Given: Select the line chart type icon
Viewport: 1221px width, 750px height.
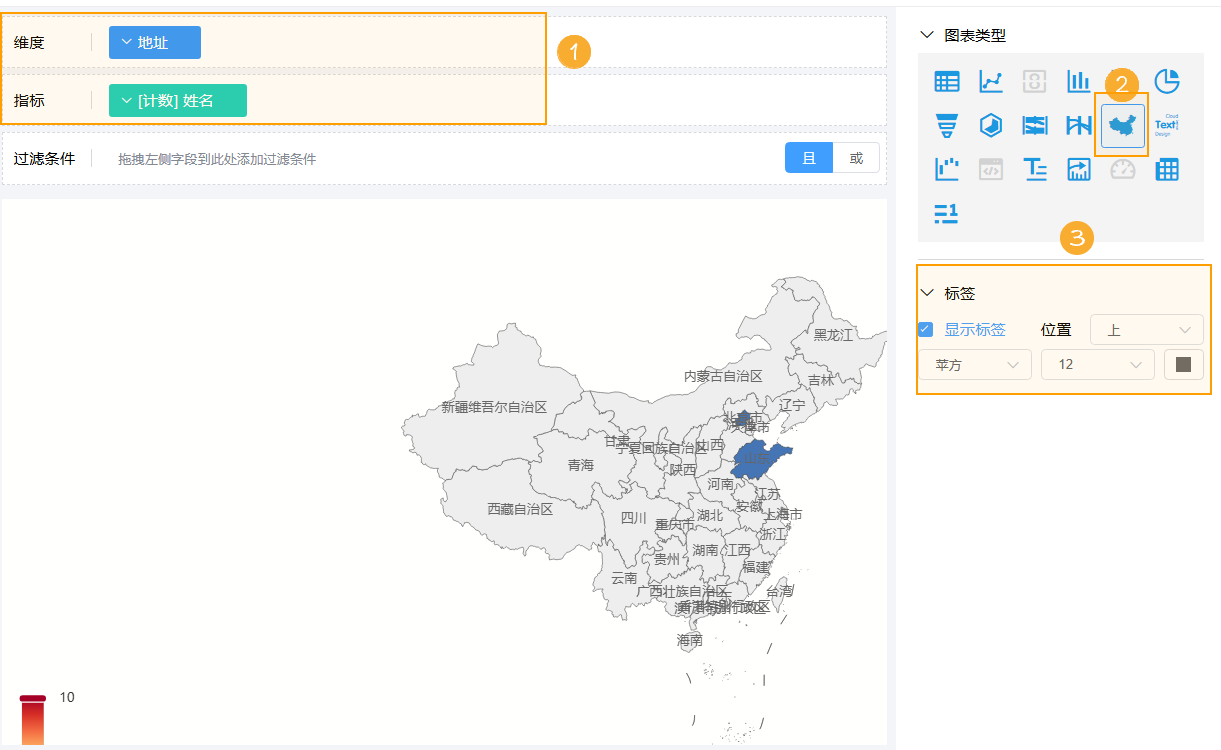Looking at the screenshot, I should [x=990, y=81].
